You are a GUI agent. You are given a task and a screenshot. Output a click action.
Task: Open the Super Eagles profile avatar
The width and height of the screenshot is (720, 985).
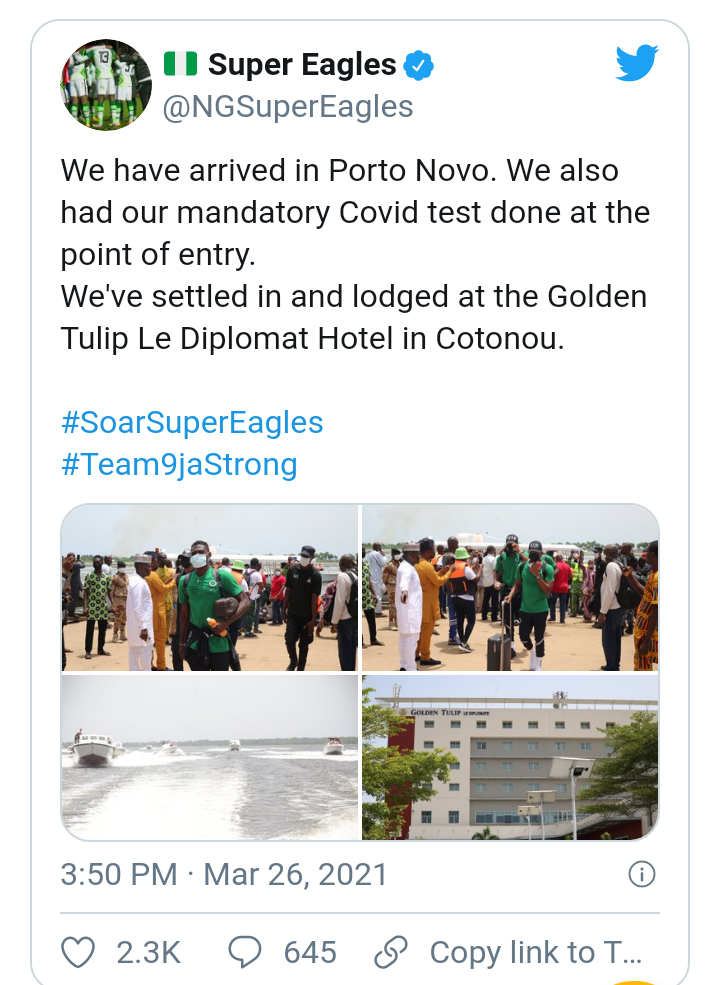click(x=106, y=85)
